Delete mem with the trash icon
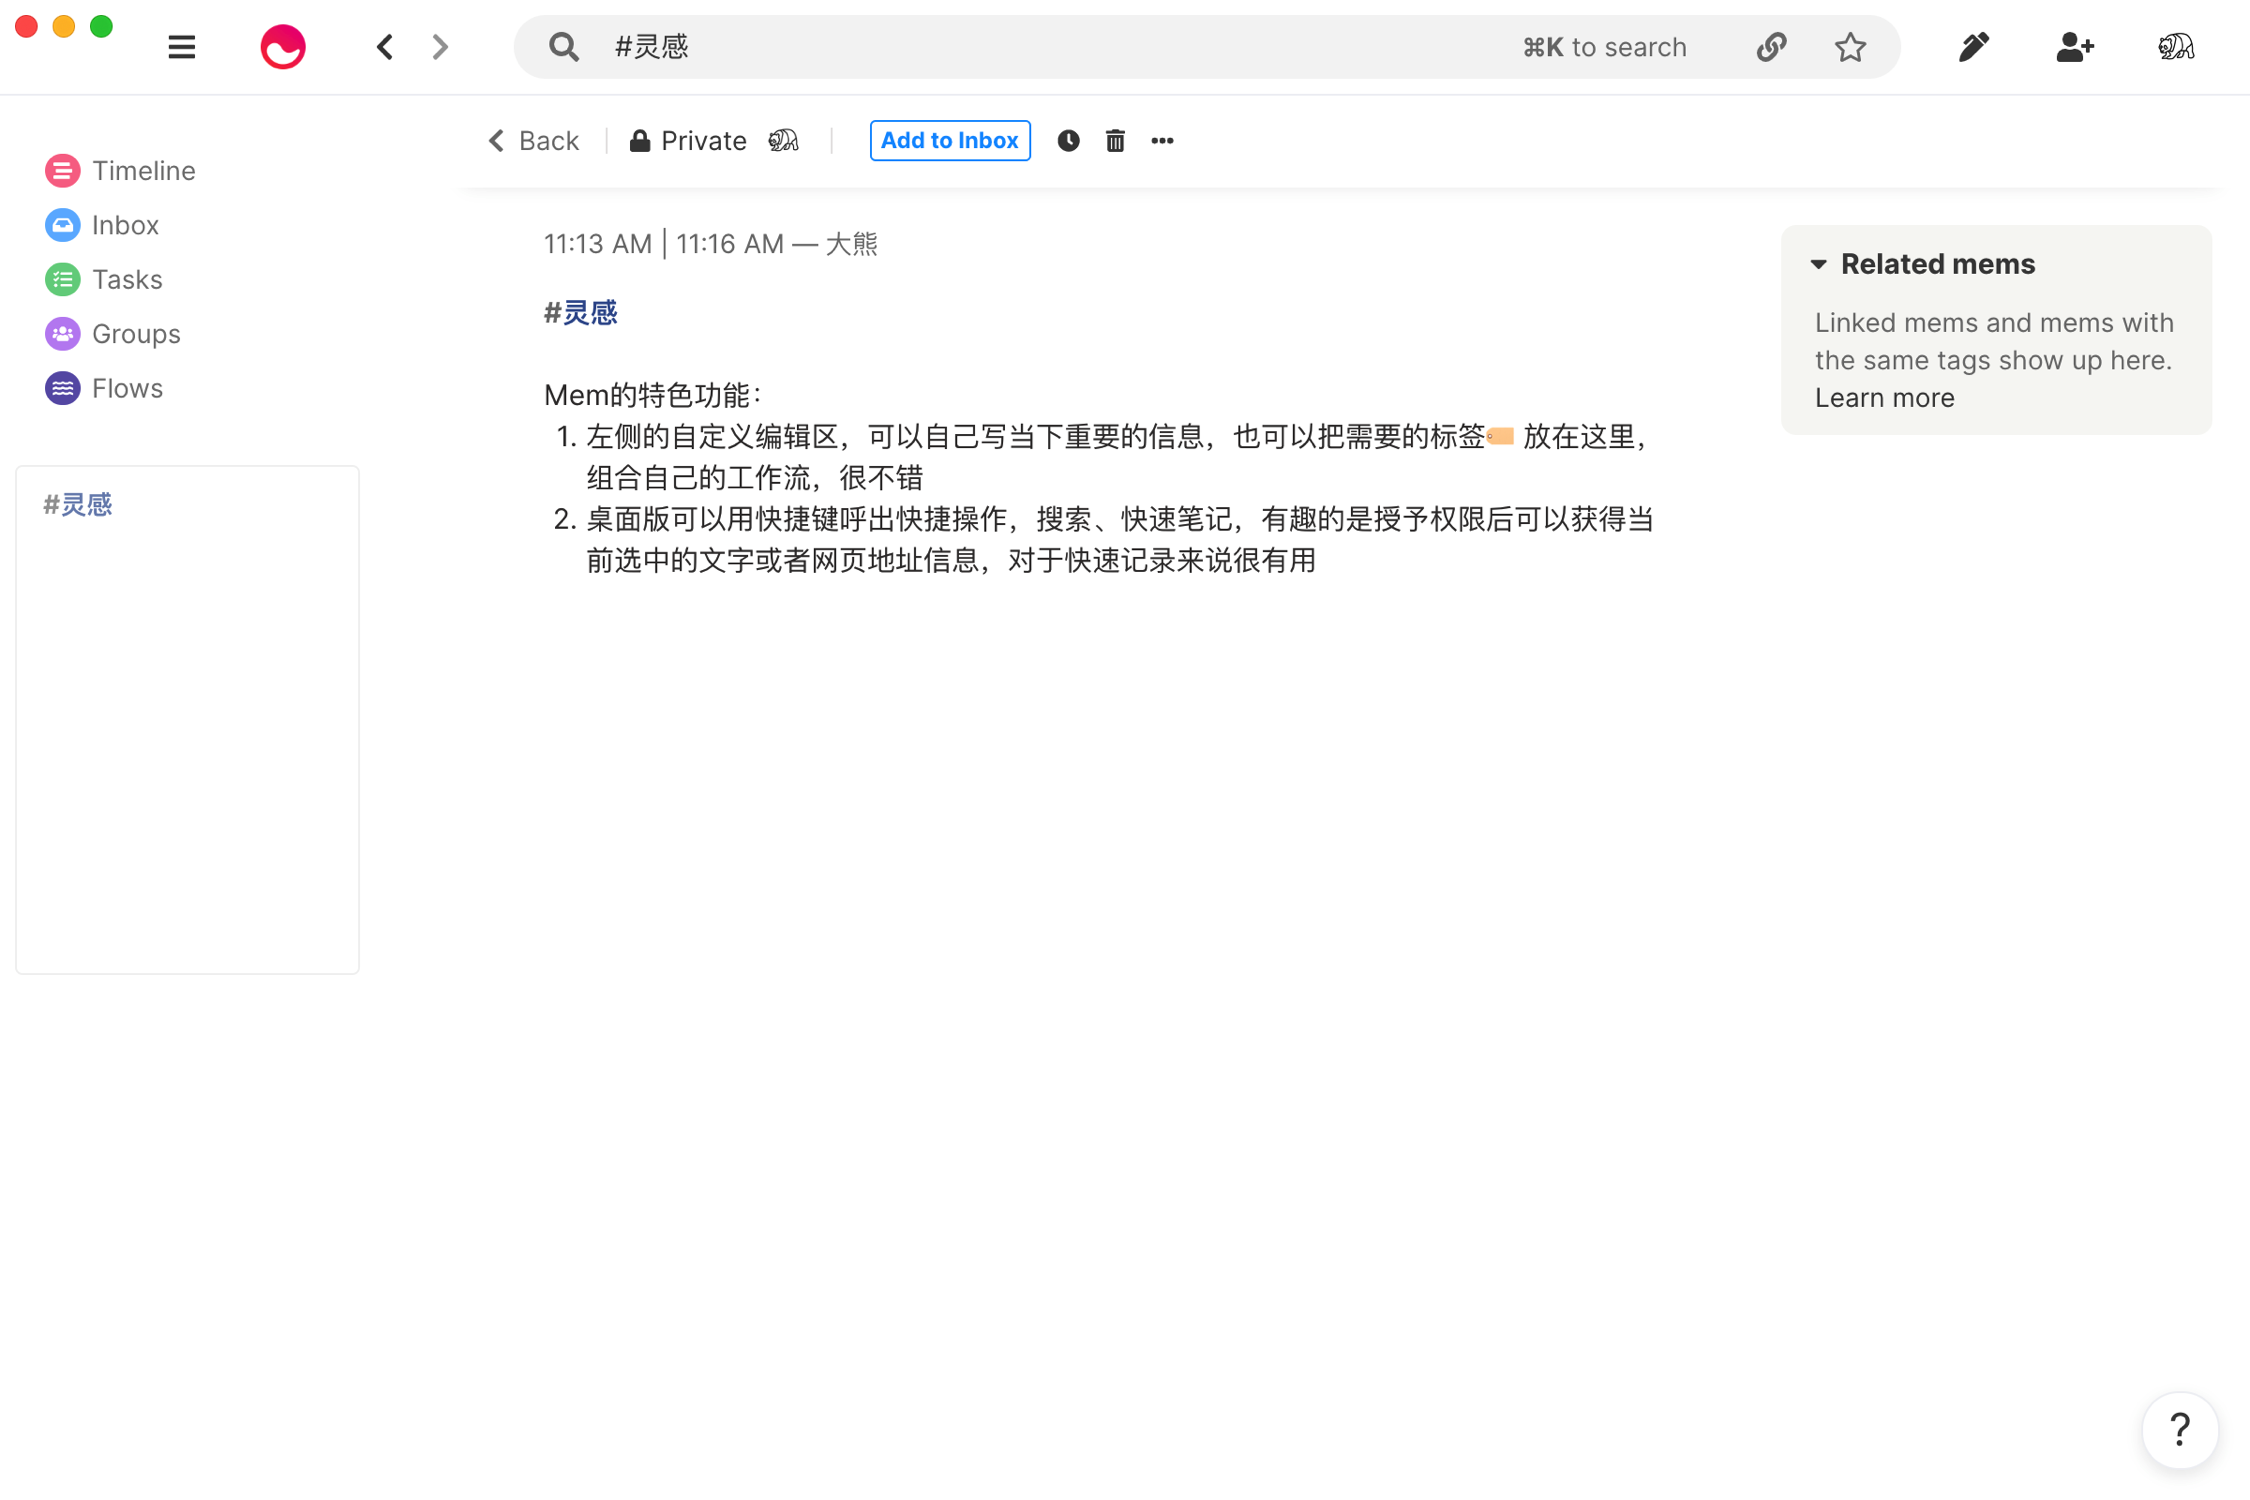Image resolution: width=2250 pixels, height=1500 pixels. pos(1115,141)
